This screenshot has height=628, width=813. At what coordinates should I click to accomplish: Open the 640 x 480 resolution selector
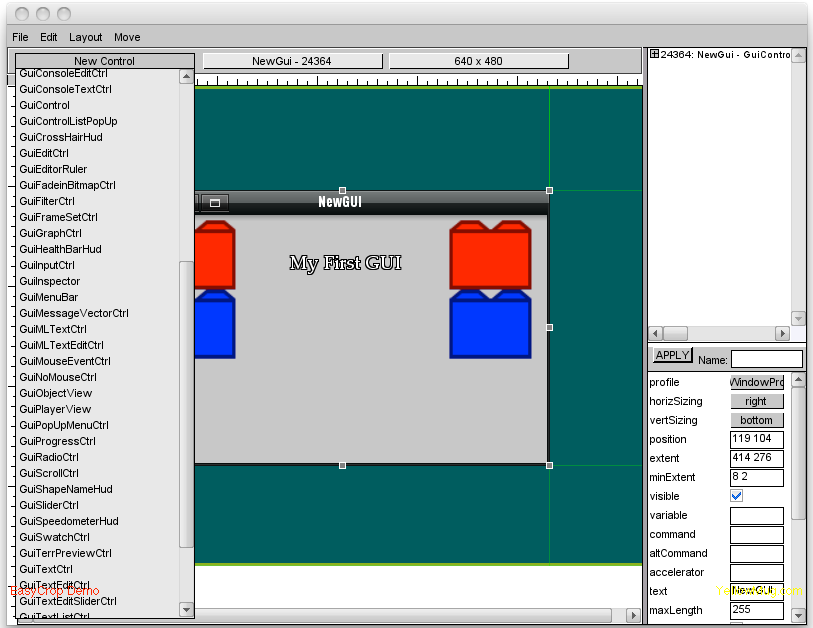tap(478, 61)
